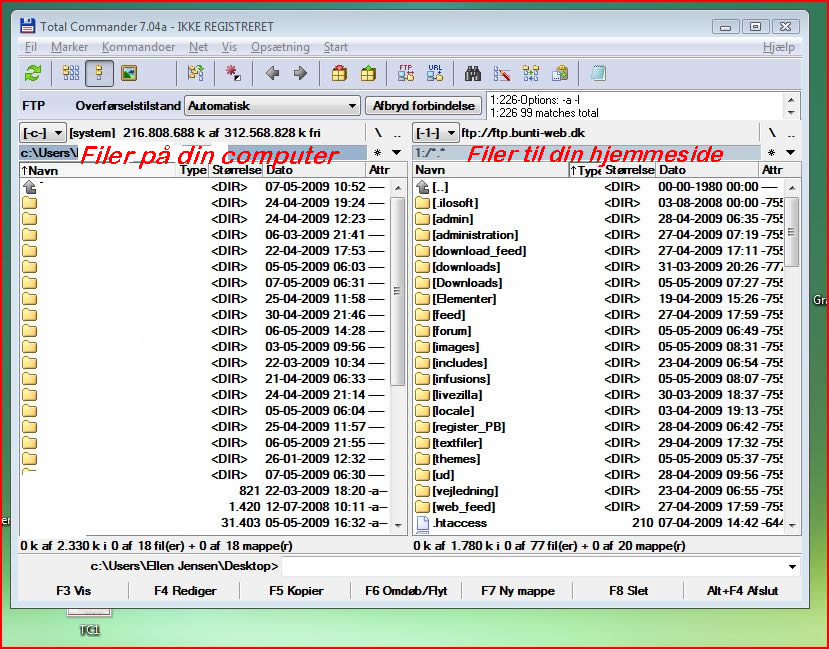
Task: Select the [livezilla] folder row
Action: pyautogui.click(x=599, y=395)
